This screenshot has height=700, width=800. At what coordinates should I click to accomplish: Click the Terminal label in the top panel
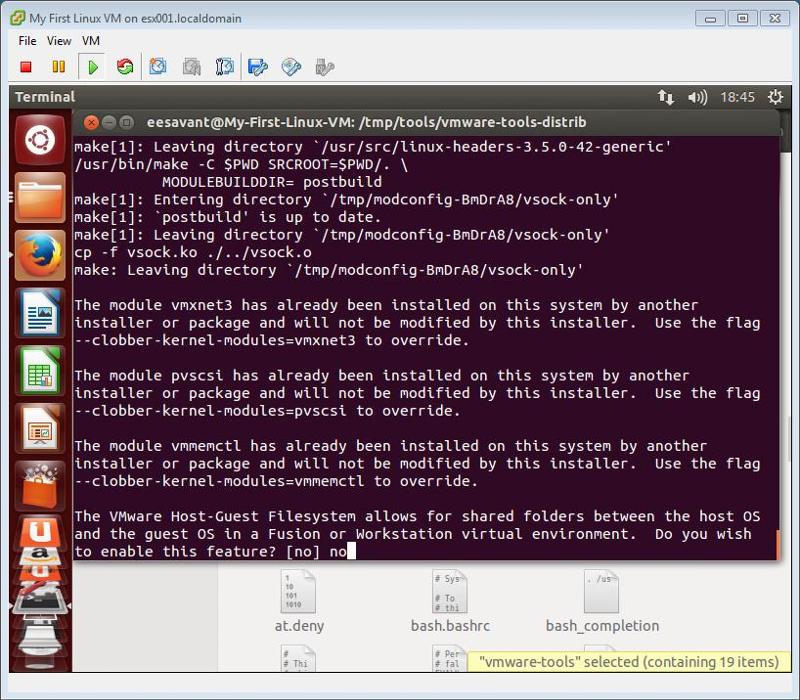point(45,97)
